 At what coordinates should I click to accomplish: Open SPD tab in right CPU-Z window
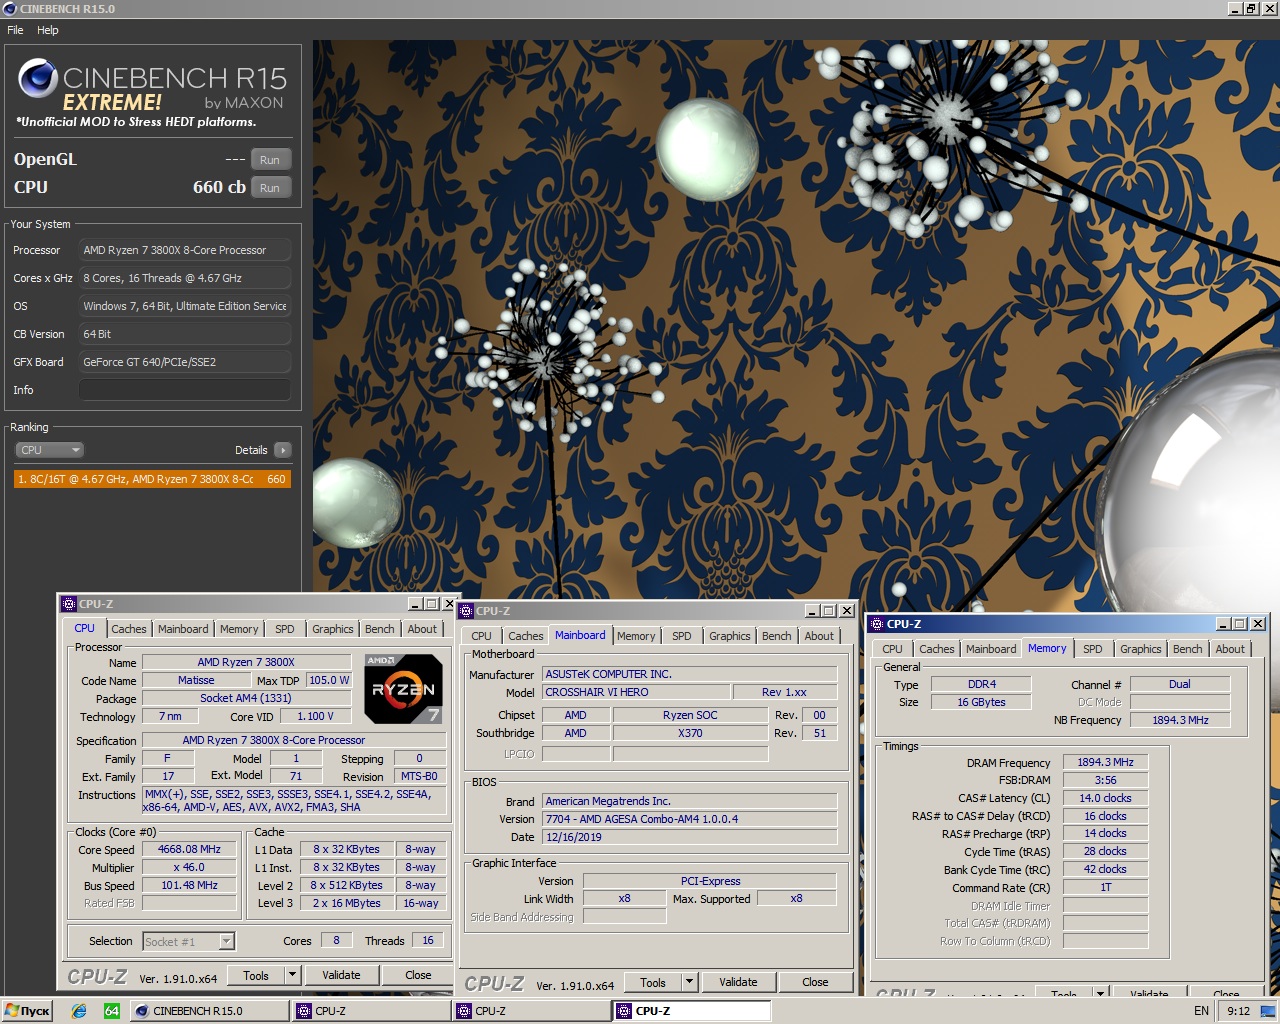coord(1093,649)
